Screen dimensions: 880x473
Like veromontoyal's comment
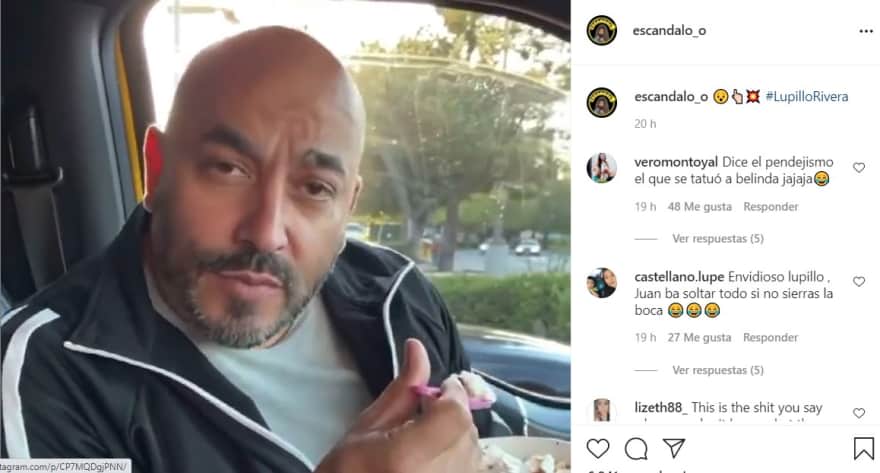click(859, 167)
